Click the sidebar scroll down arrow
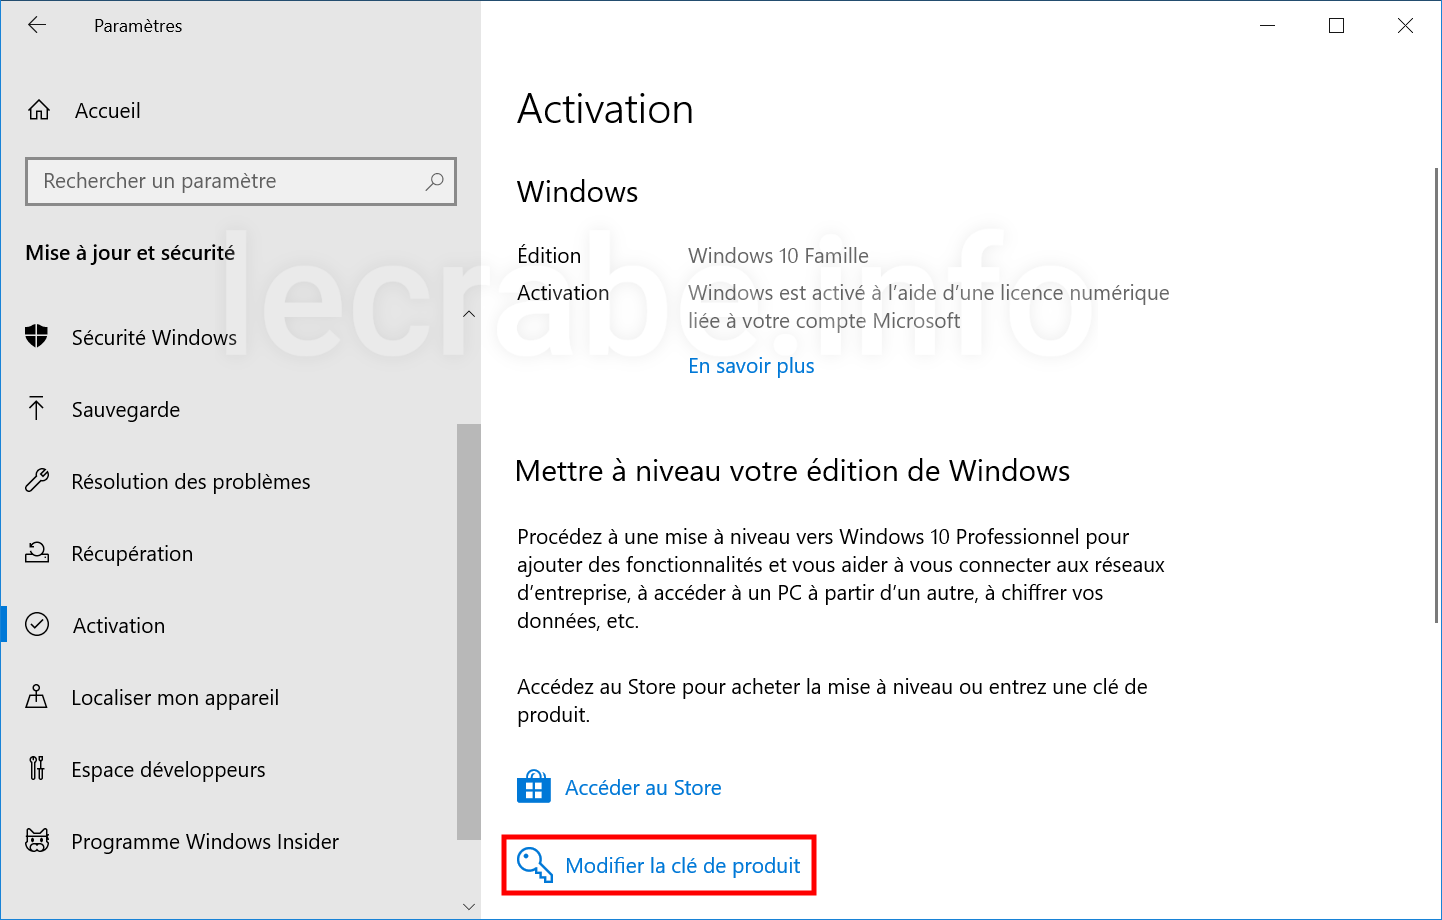The image size is (1442, 920). [469, 906]
